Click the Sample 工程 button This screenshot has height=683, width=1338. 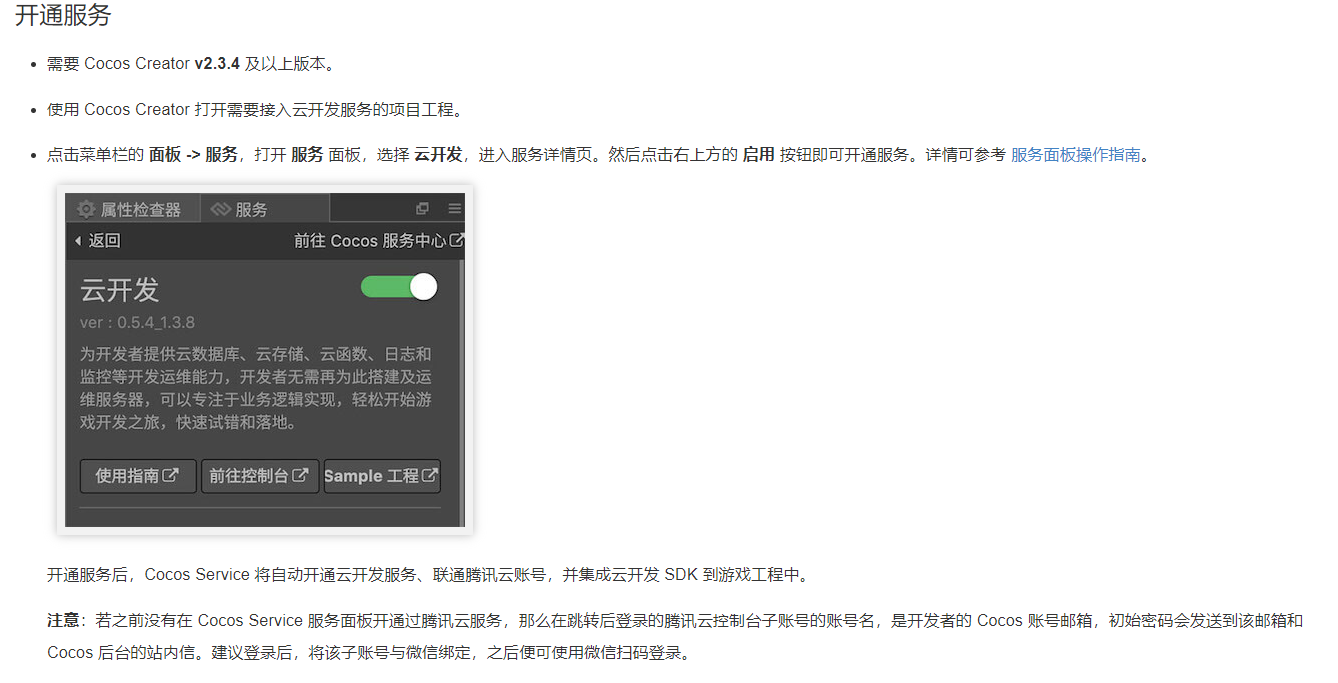[382, 476]
